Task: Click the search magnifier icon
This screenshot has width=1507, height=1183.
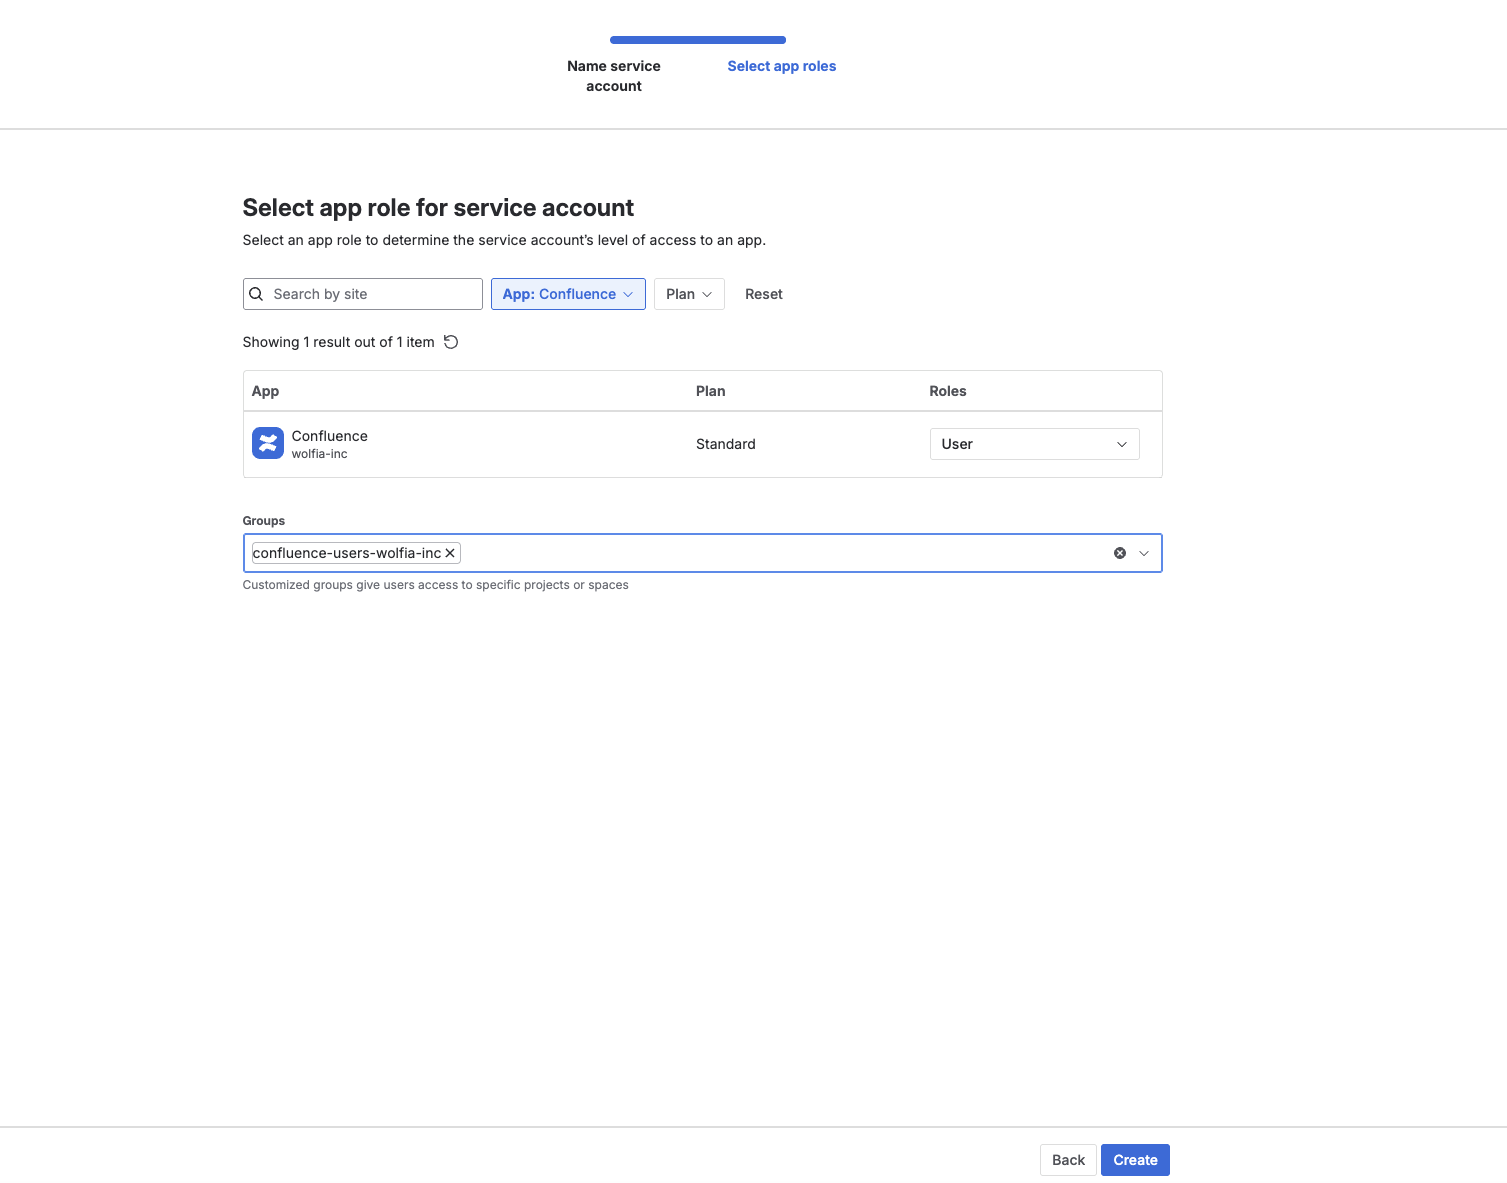Action: pyautogui.click(x=256, y=294)
